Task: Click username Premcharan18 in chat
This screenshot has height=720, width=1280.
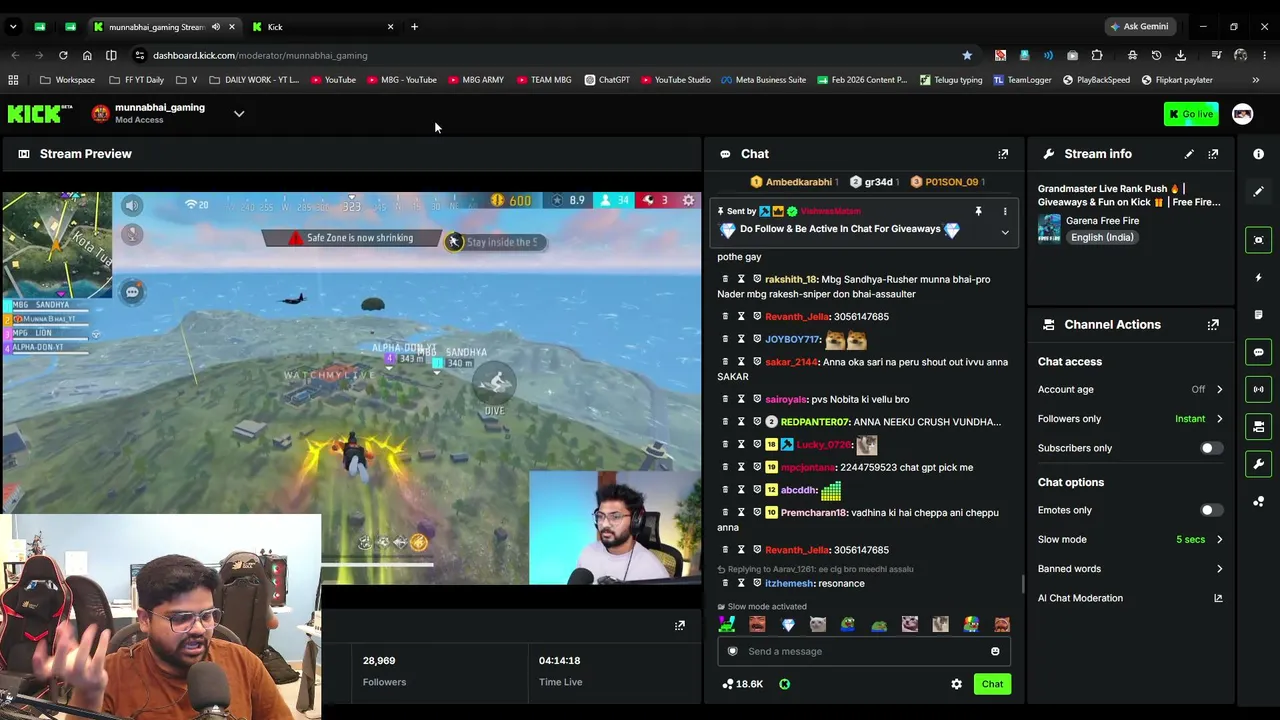Action: 814,513
